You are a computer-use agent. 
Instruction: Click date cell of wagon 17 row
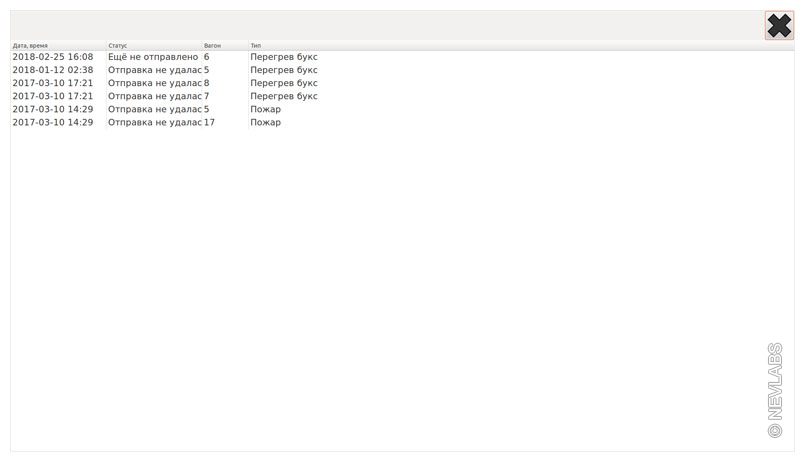click(53, 122)
